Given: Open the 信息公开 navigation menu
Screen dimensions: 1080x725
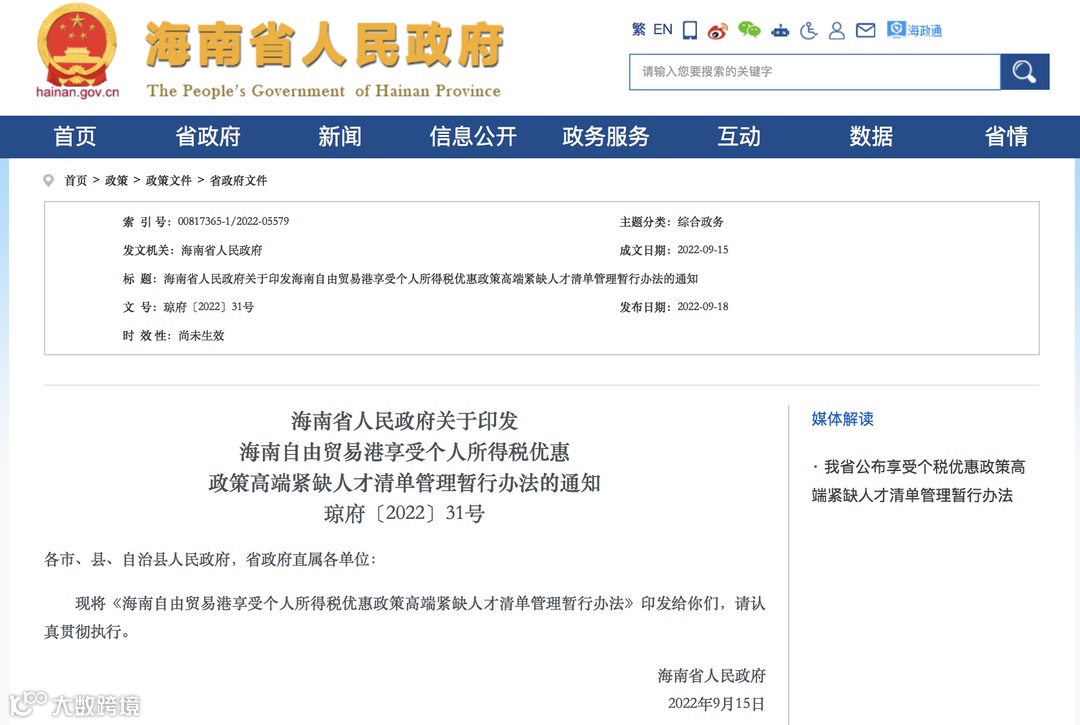Looking at the screenshot, I should point(472,136).
